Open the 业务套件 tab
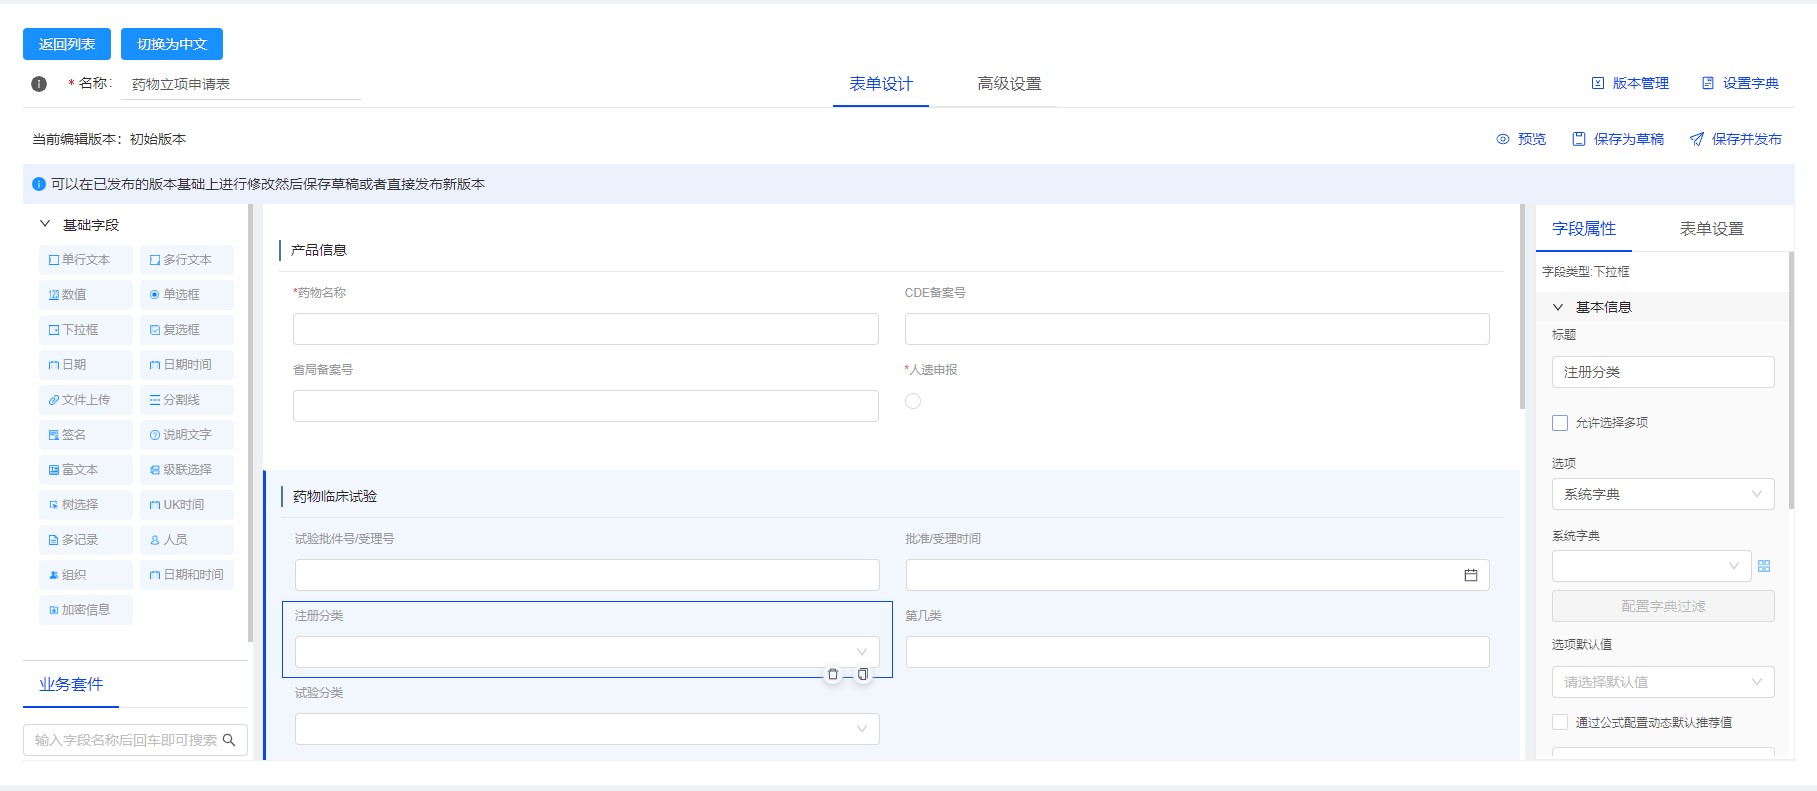 71,685
